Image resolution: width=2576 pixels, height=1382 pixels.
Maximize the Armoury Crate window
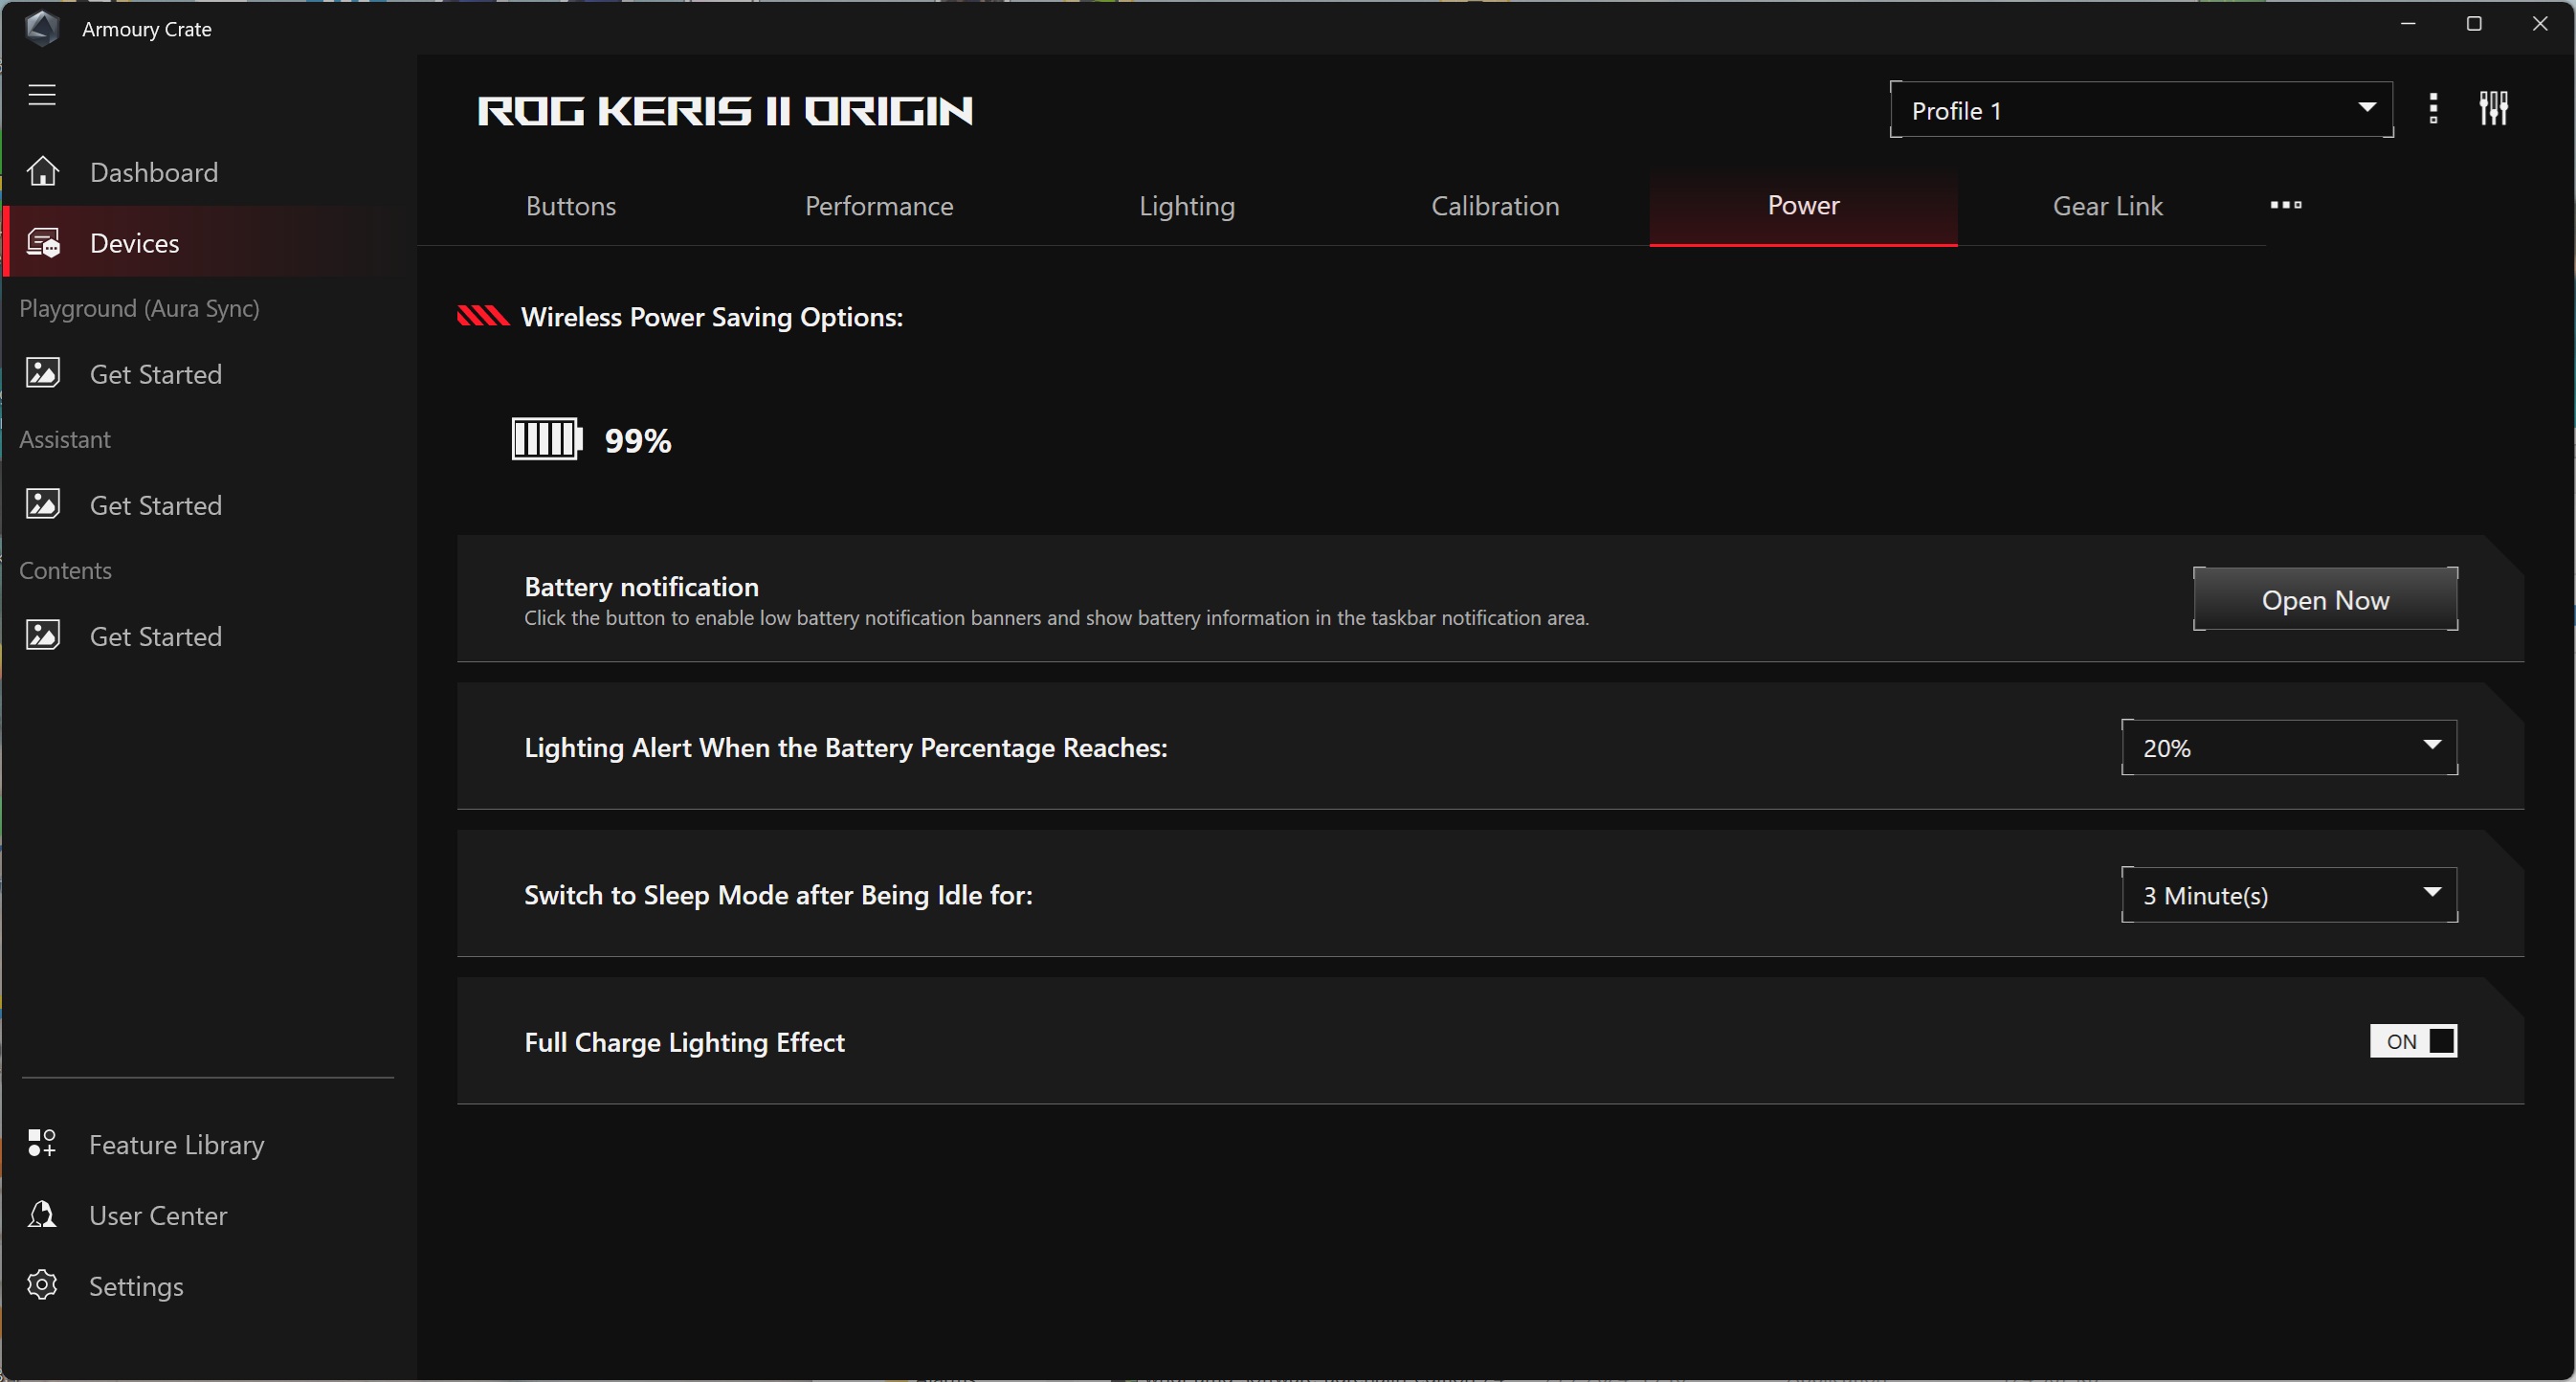(2474, 24)
